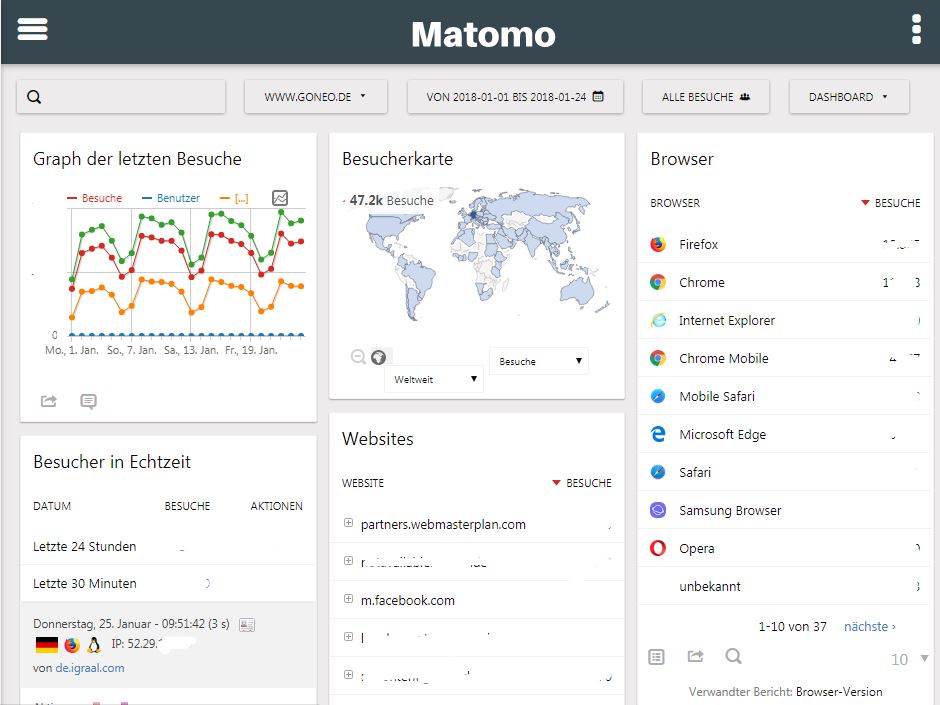
Task: Zoom out the visitor map
Action: click(358, 357)
